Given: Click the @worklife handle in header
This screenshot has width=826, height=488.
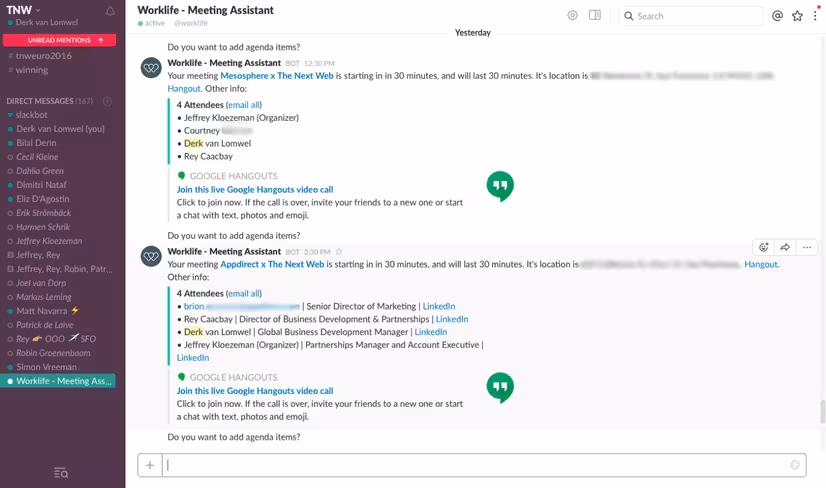Looking at the screenshot, I should (191, 23).
